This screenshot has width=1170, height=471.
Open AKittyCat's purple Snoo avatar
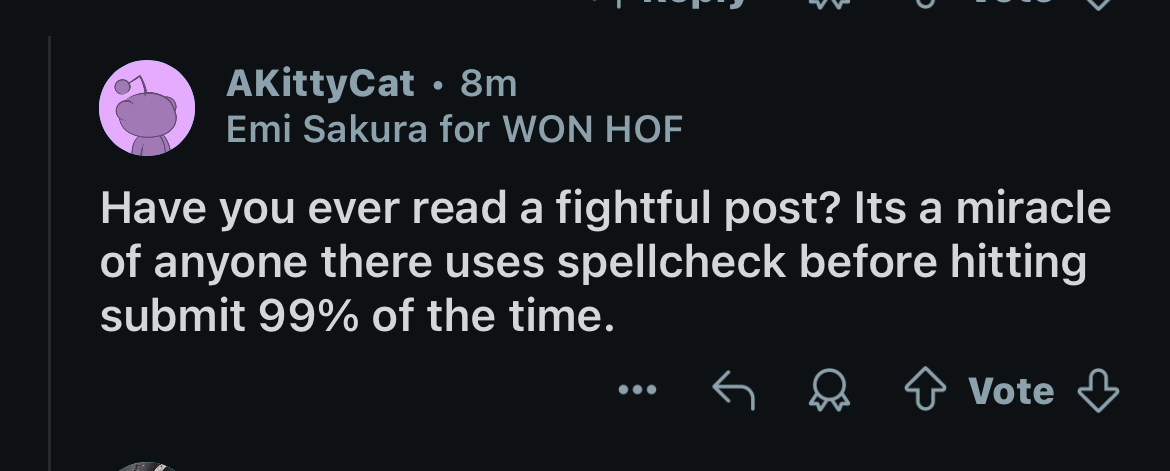point(146,108)
